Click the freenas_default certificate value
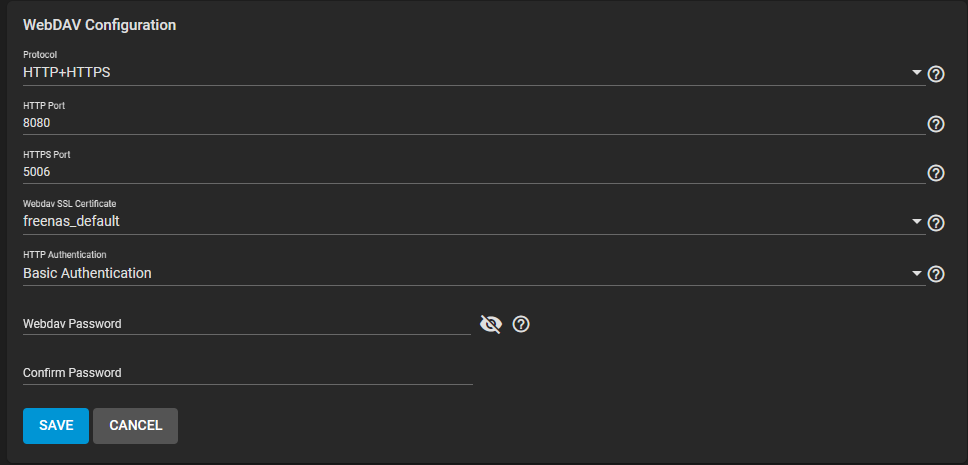 pyautogui.click(x=71, y=221)
